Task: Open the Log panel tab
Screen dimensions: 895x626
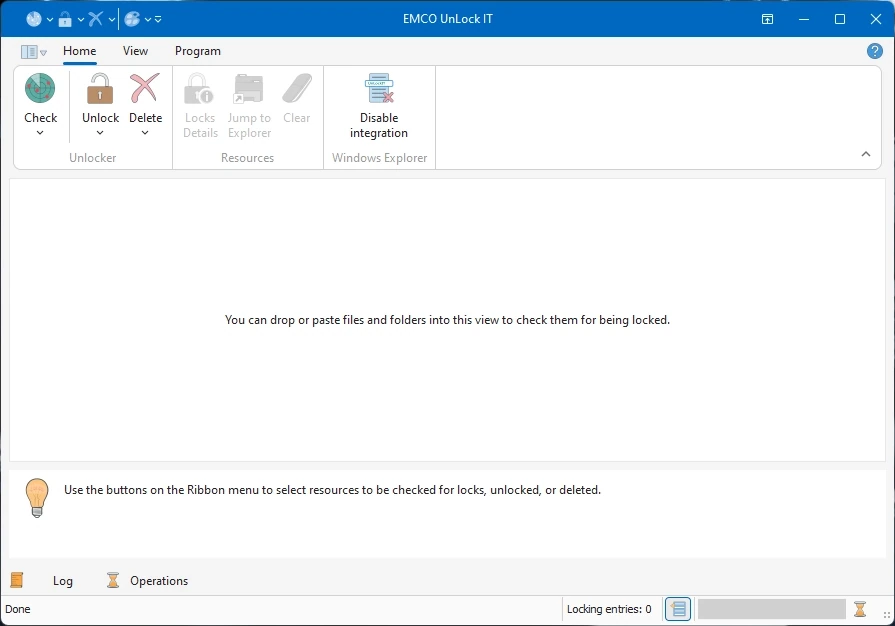Action: 63,580
